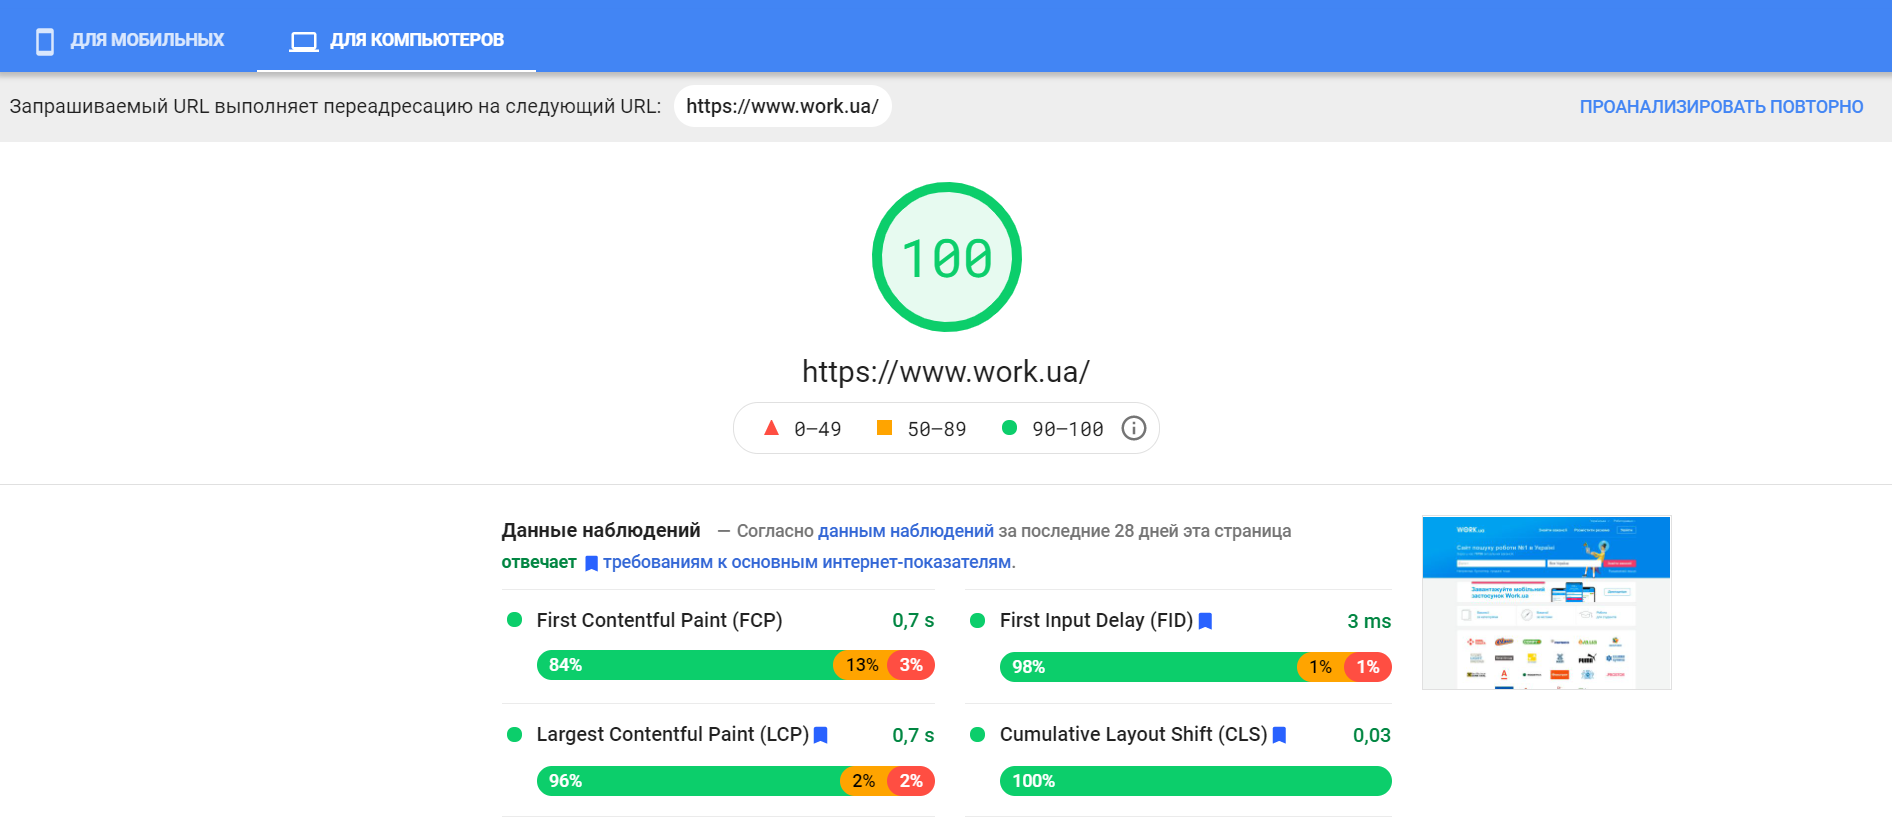Click the redirect URL https://www.work.ua/ chip

click(782, 106)
